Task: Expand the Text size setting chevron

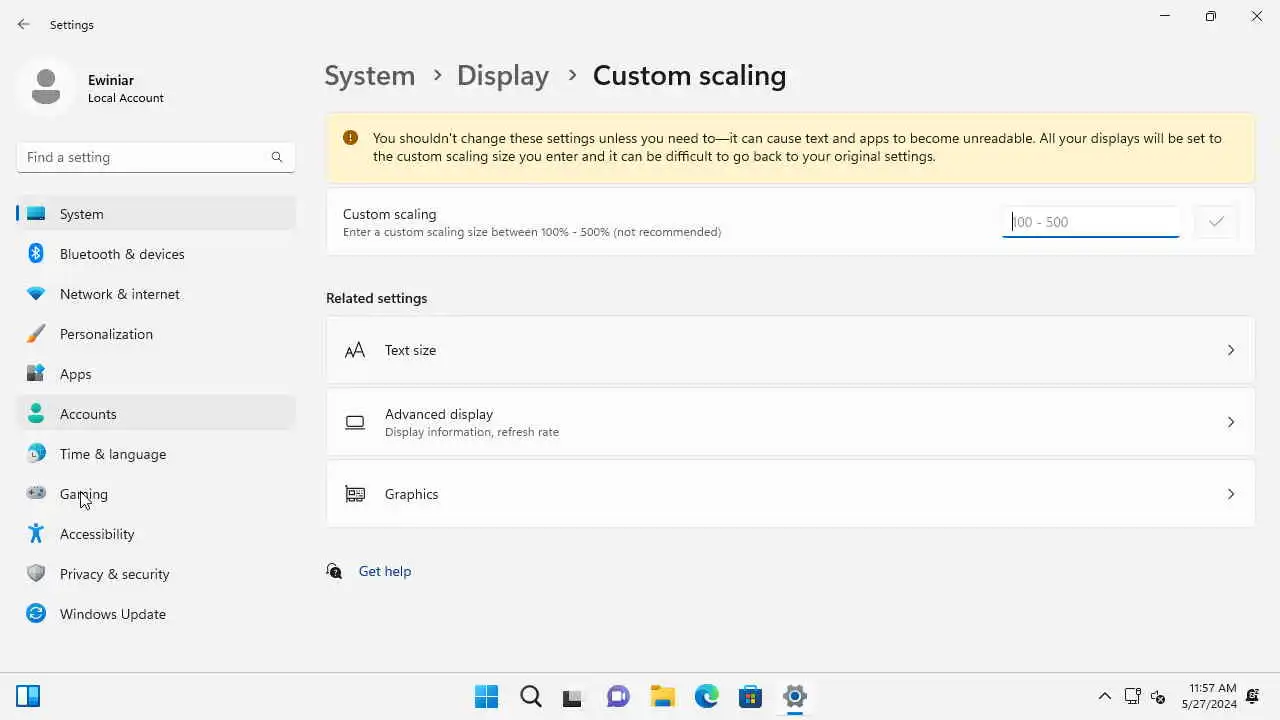Action: (x=1231, y=350)
